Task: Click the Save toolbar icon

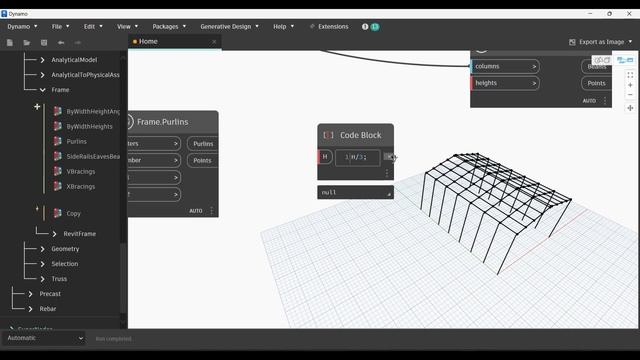Action: 44,42
